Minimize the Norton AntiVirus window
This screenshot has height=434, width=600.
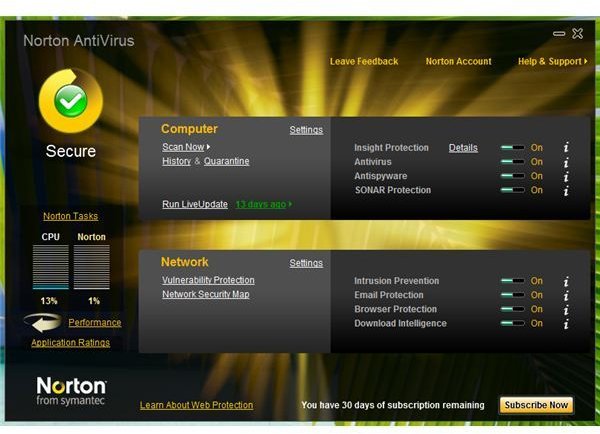559,34
